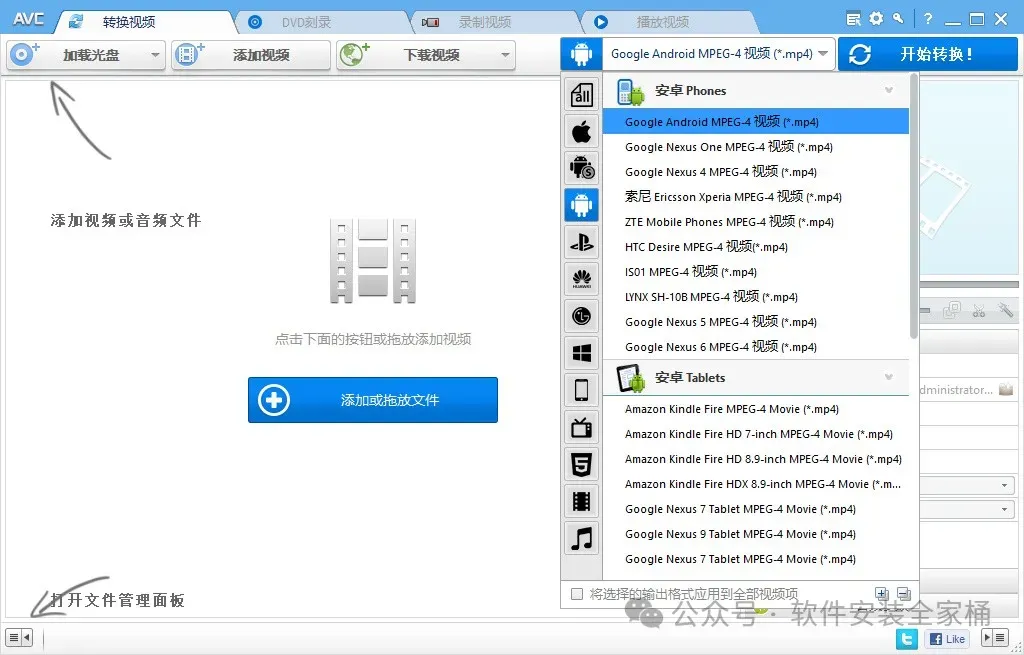Open the TV output category icon

(x=581, y=427)
